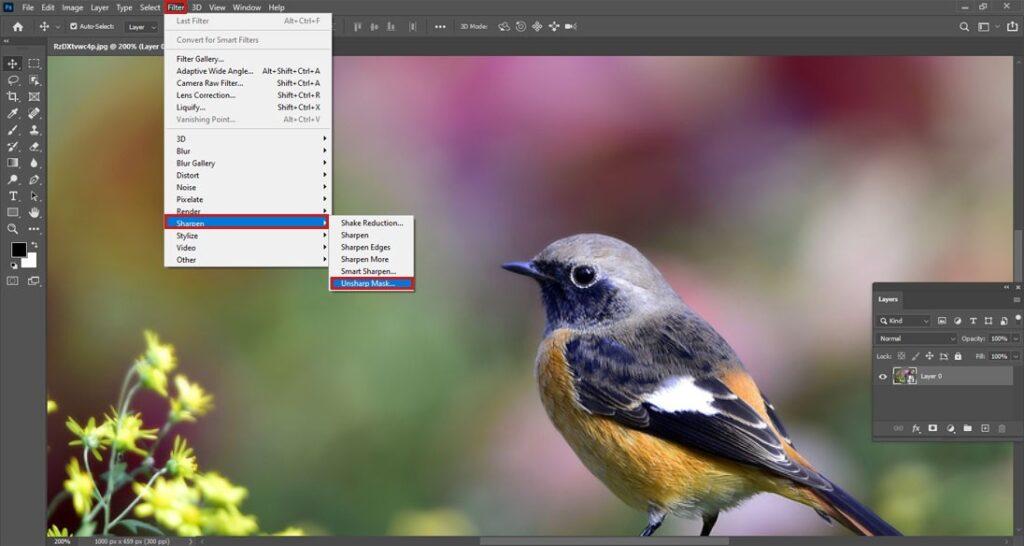The width and height of the screenshot is (1024, 546).
Task: Toggle the type layers filter
Action: tap(973, 321)
